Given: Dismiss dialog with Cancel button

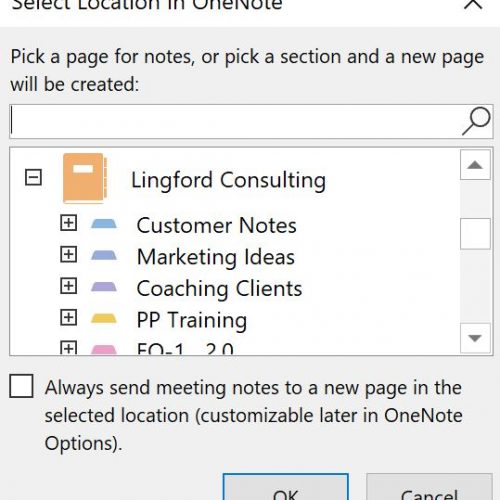Looking at the screenshot, I should point(429,487).
